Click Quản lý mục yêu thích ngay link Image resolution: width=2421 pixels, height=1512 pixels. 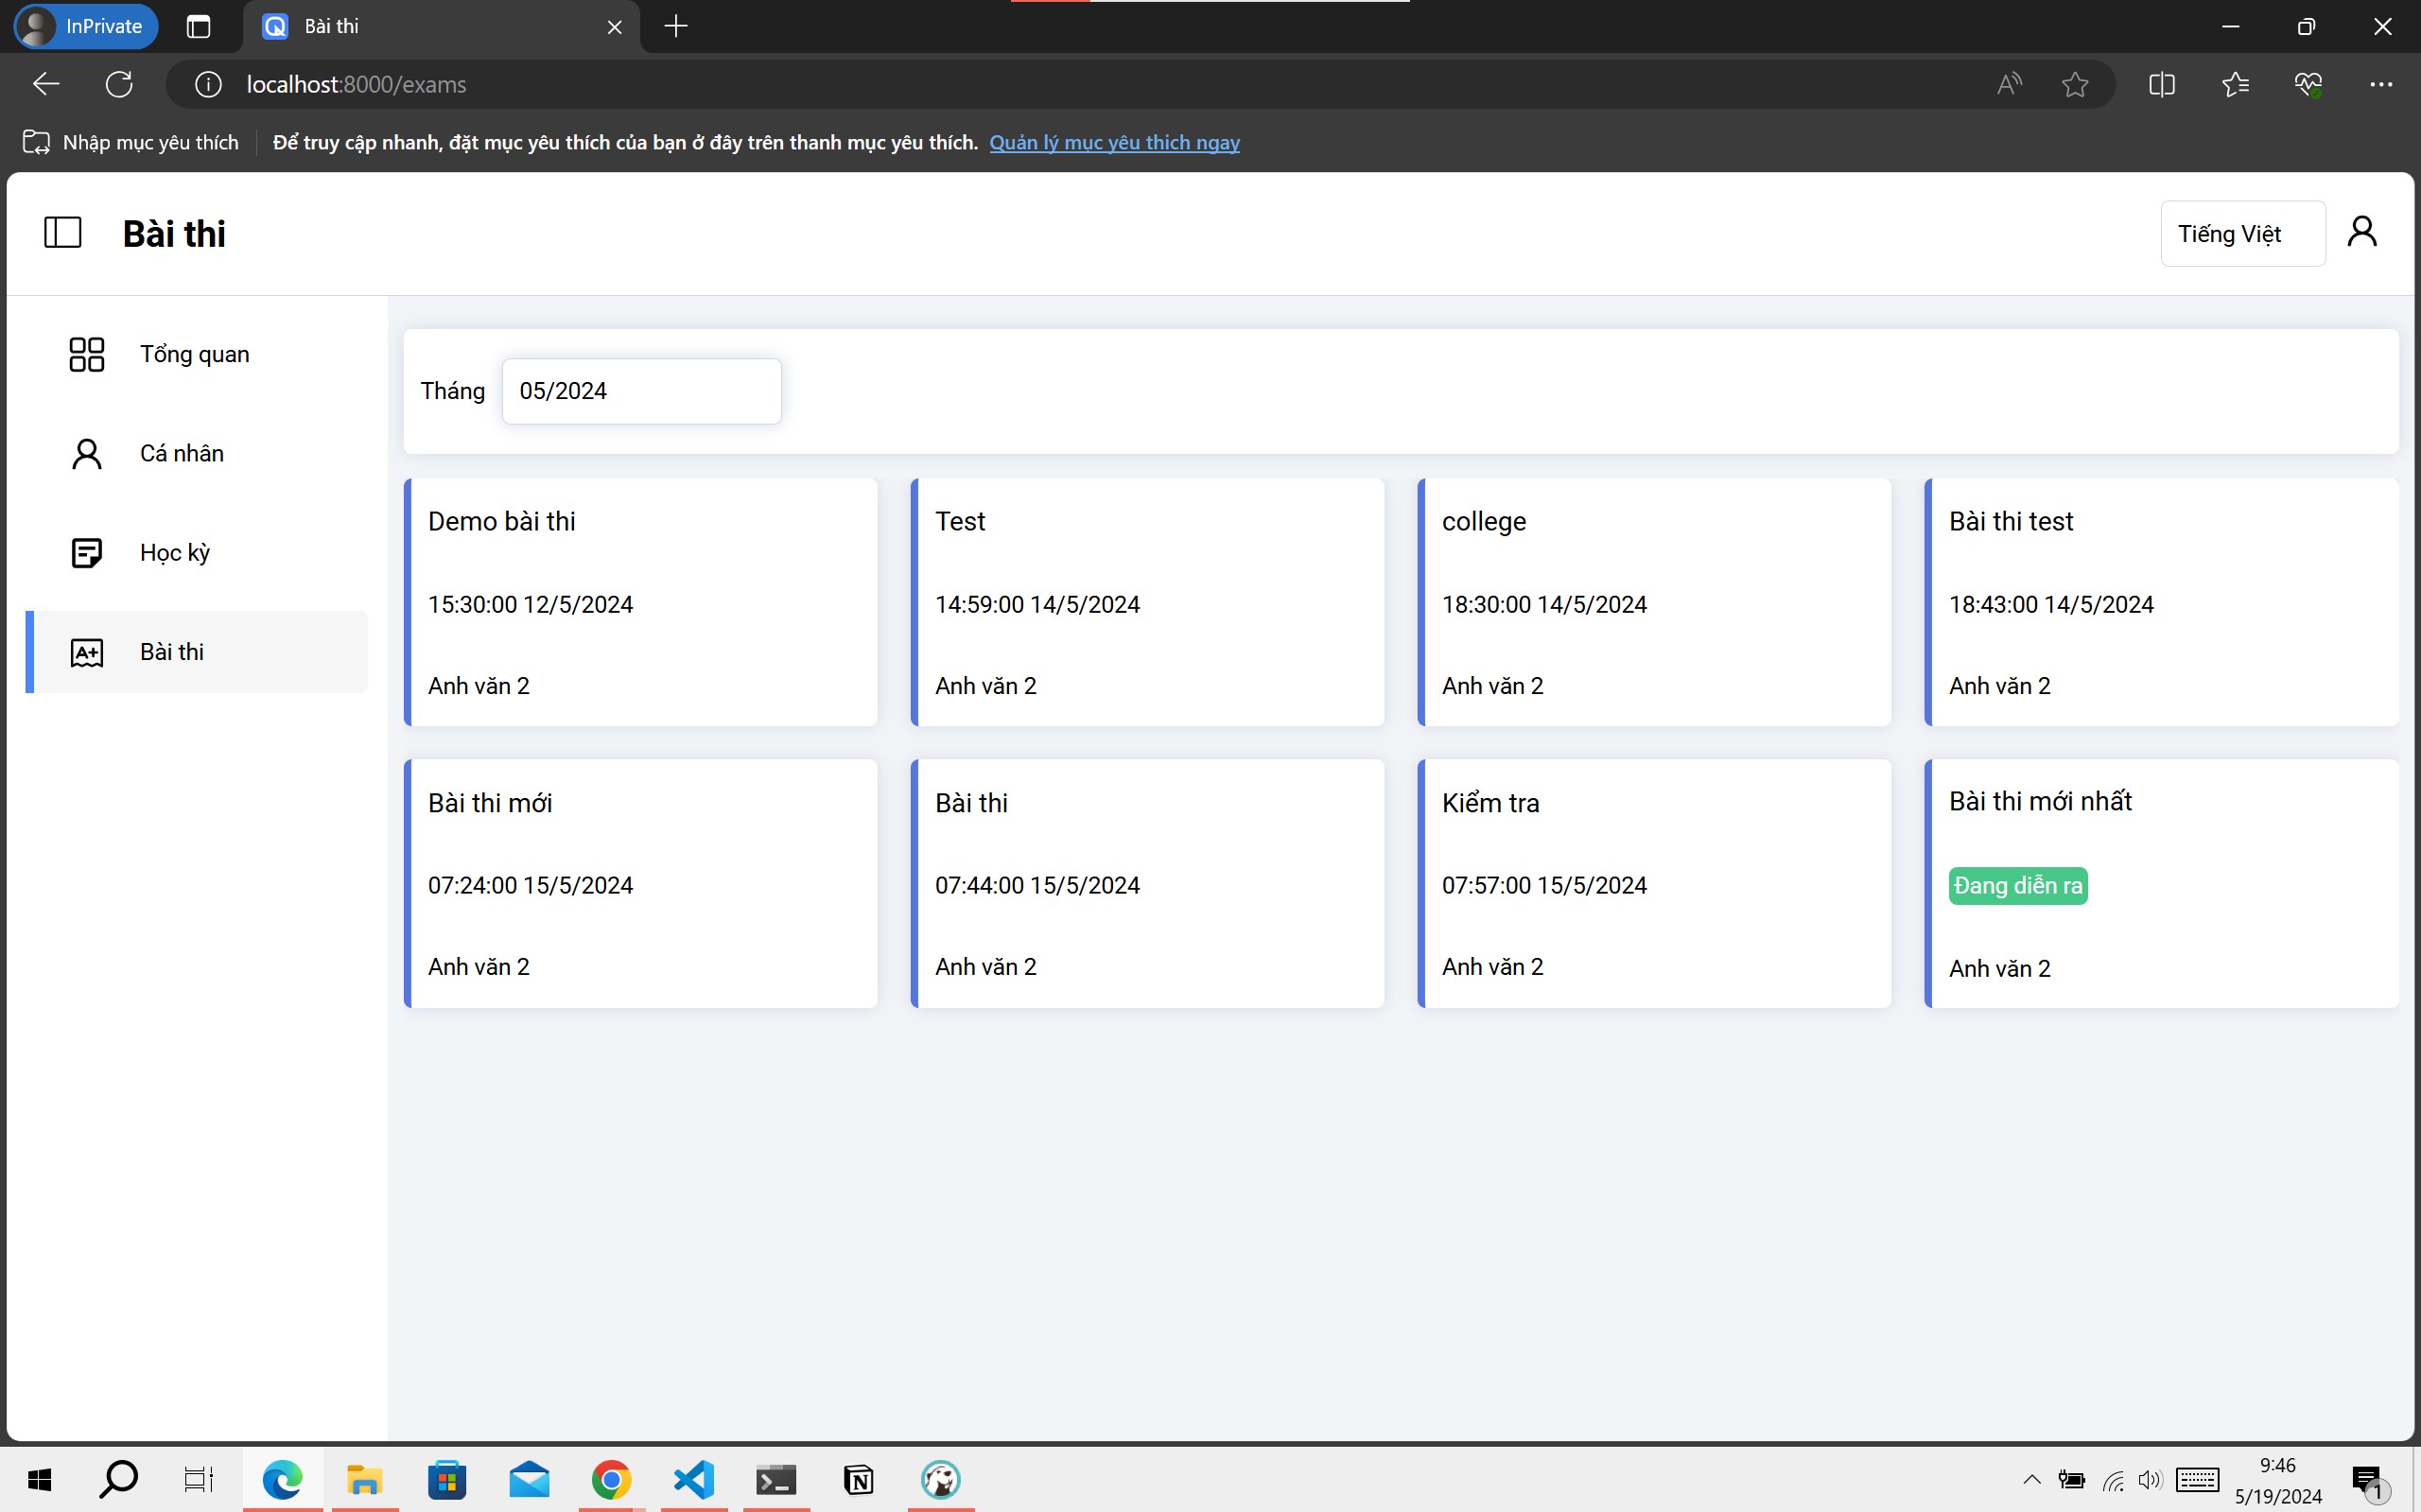pyautogui.click(x=1114, y=142)
